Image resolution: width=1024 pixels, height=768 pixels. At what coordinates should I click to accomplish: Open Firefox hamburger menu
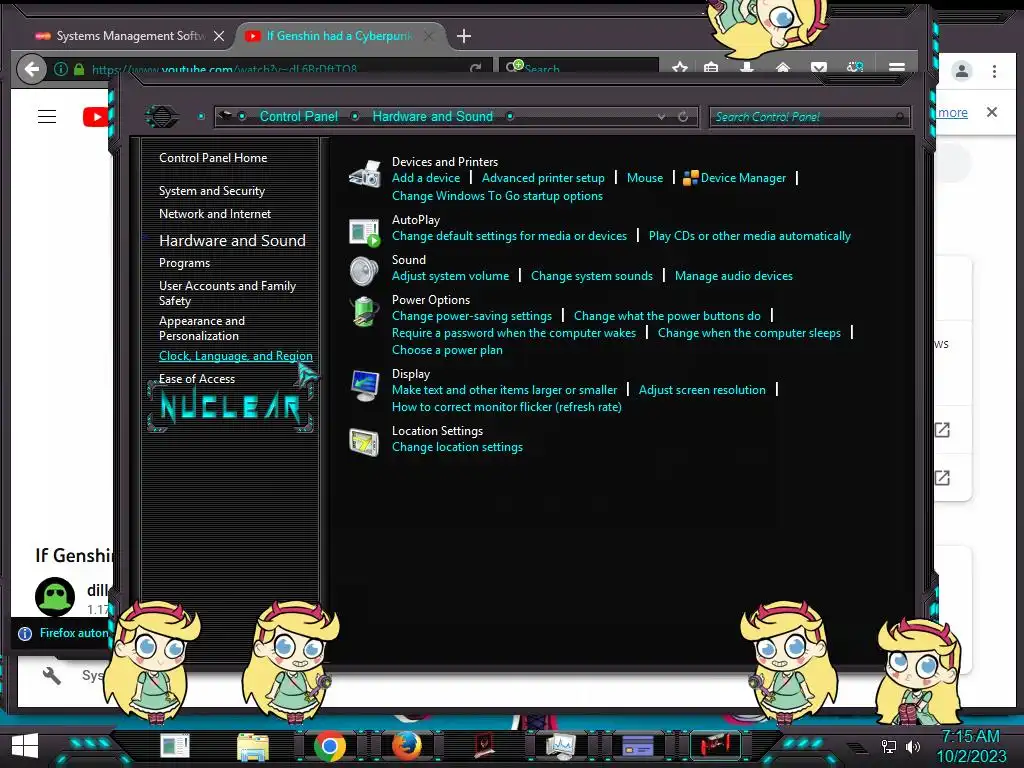pyautogui.click(x=897, y=67)
